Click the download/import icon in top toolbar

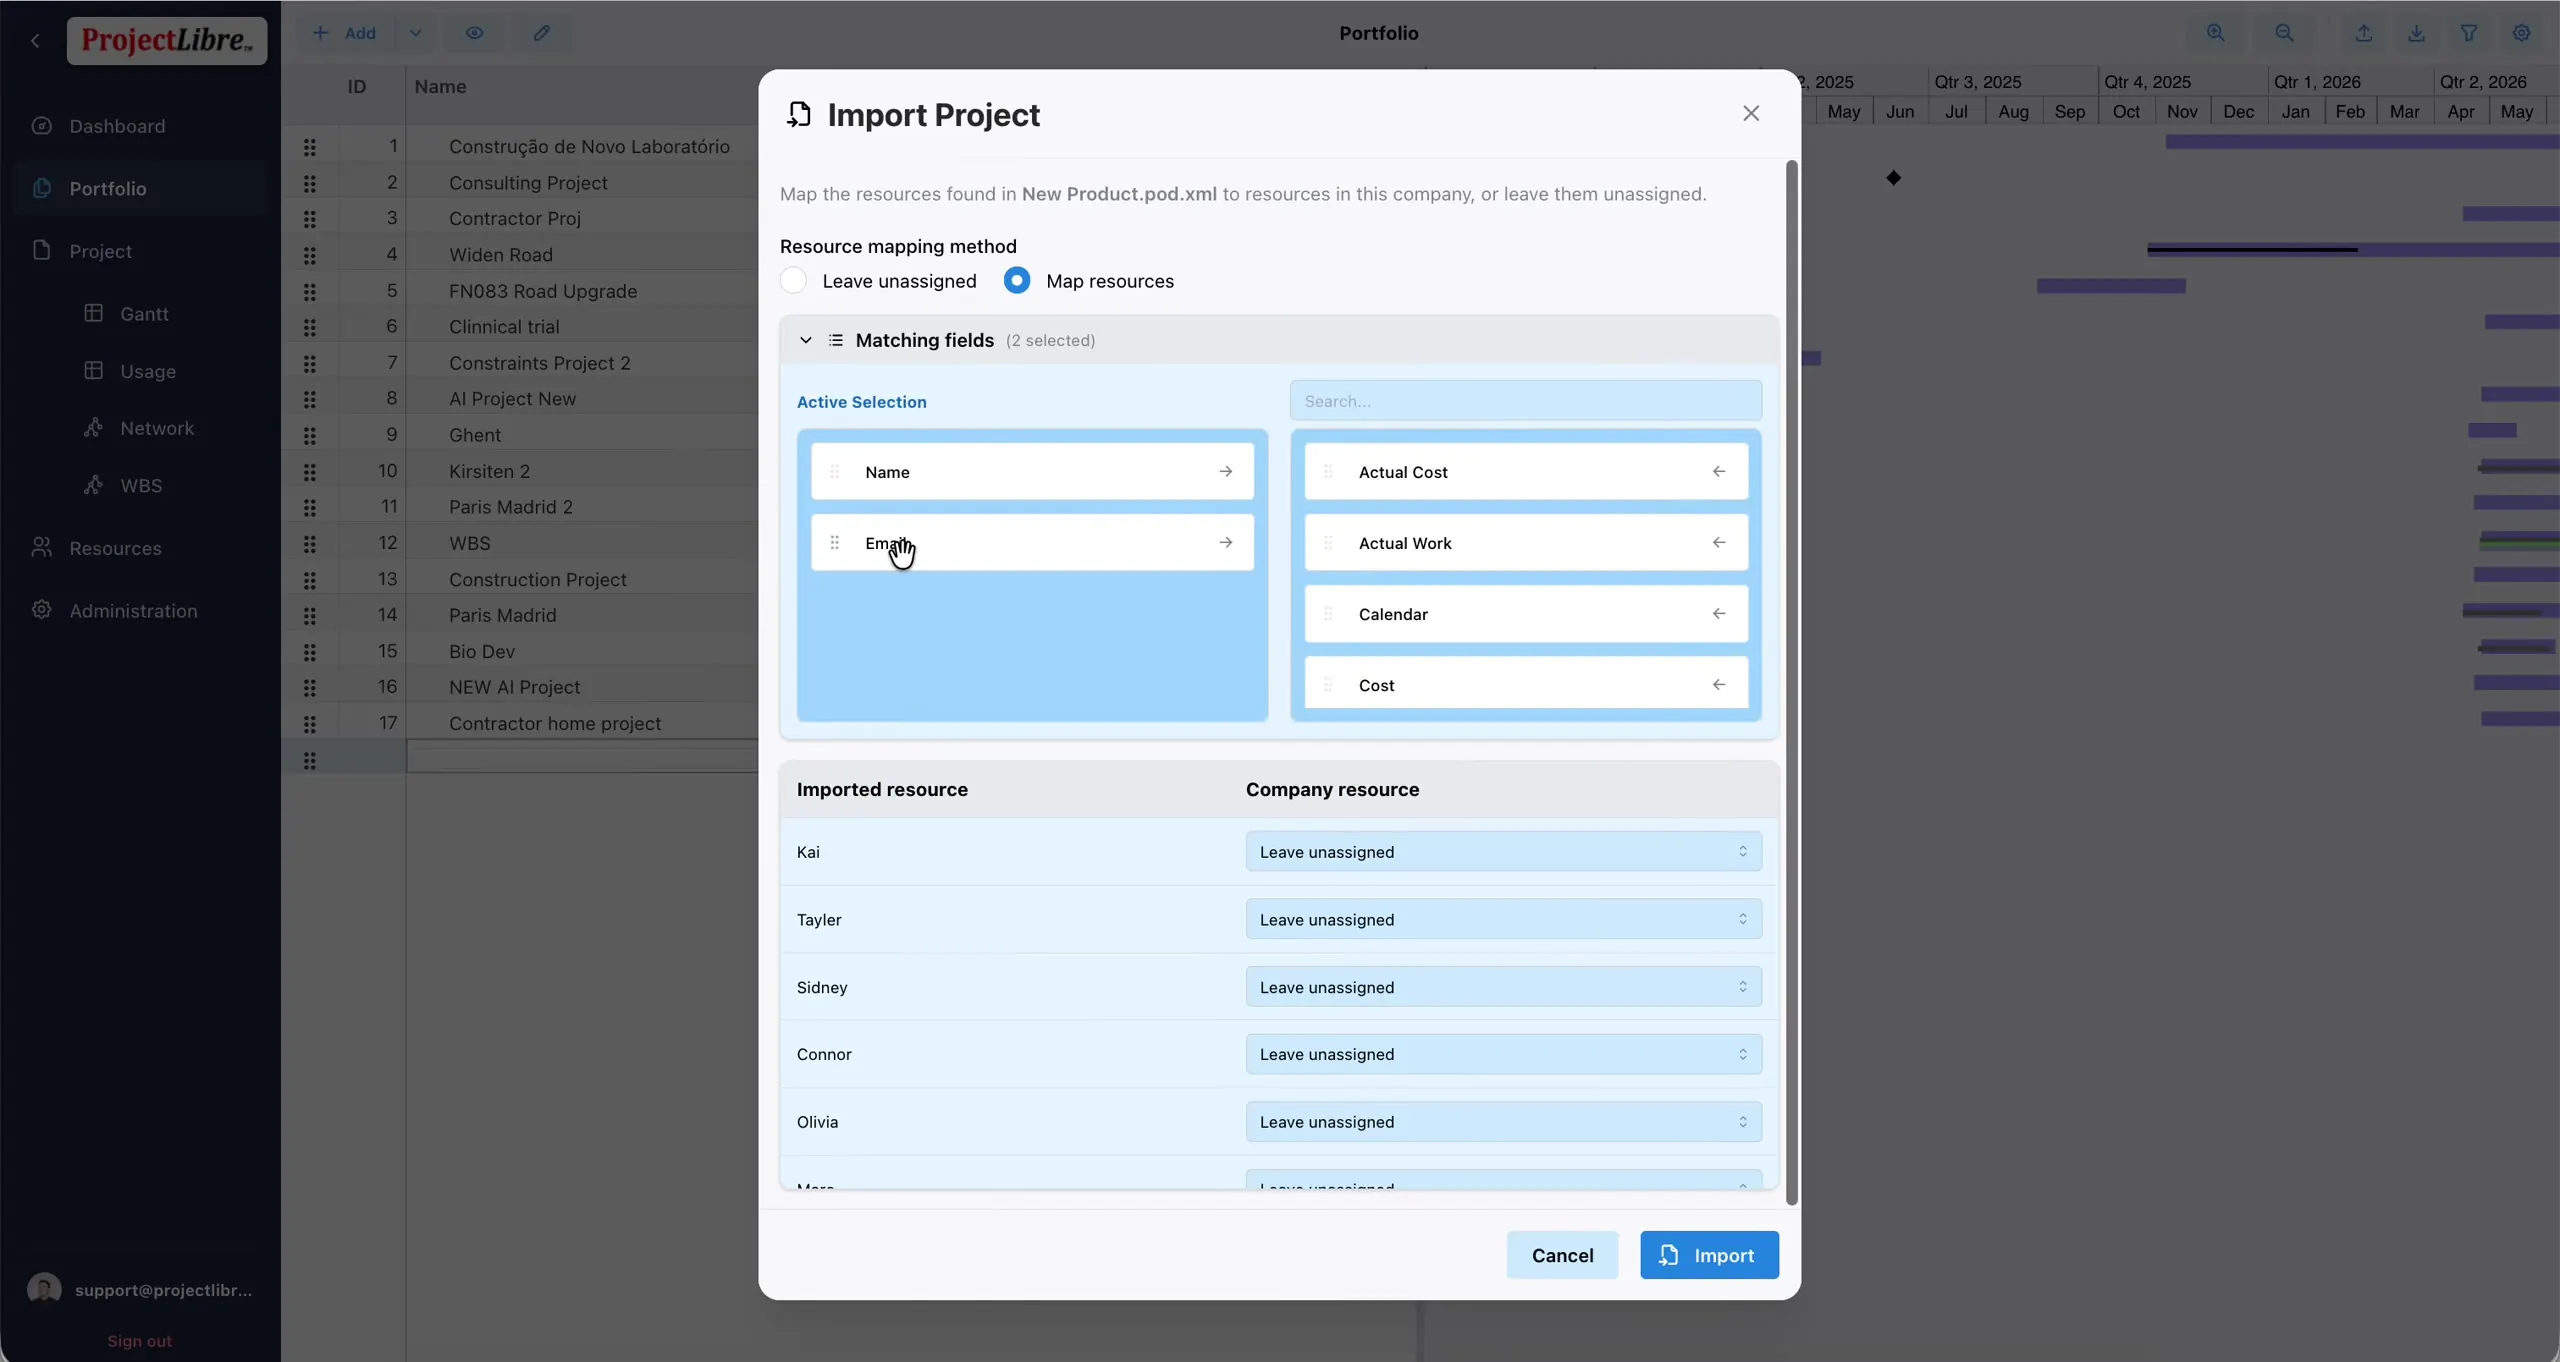2416,33
